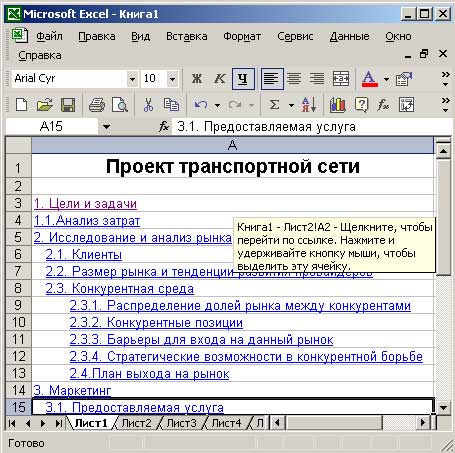Open font color dropdown arrow
455x453 pixels.
[386, 79]
